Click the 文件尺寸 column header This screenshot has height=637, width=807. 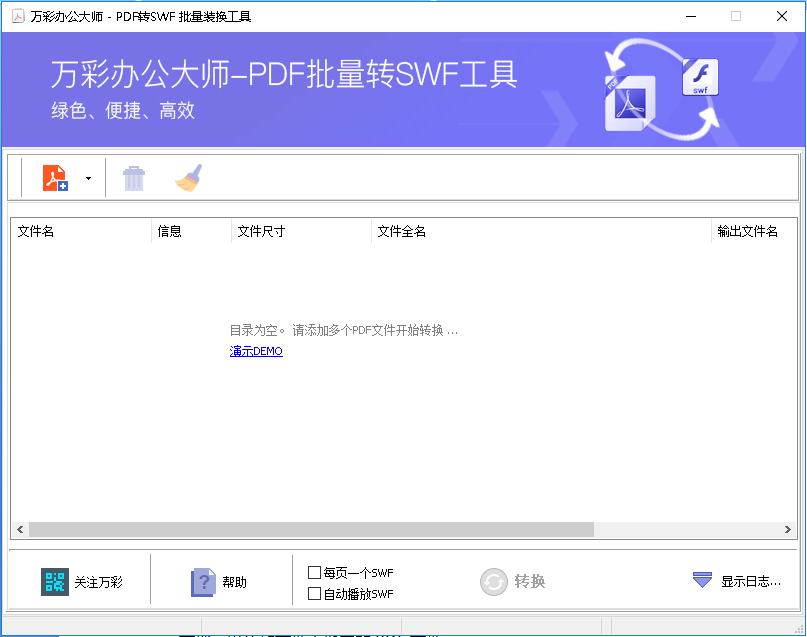click(x=260, y=231)
